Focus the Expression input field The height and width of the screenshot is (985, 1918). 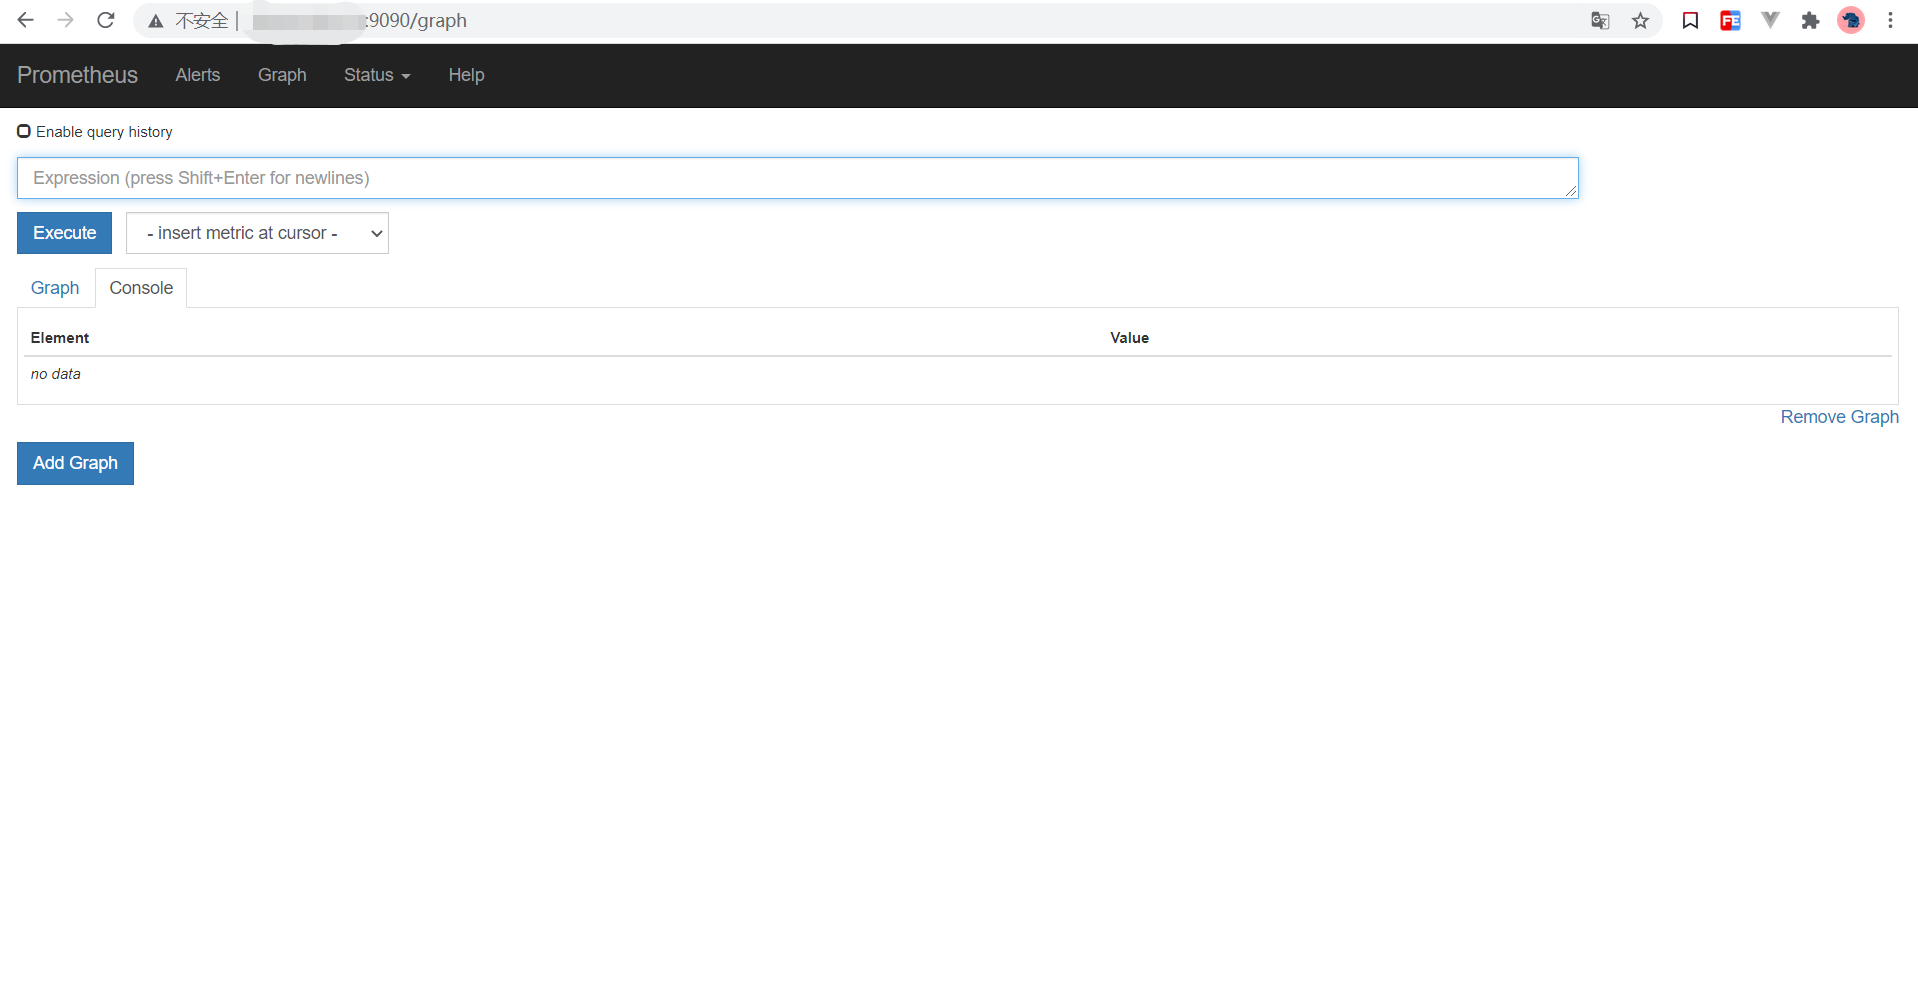click(797, 178)
